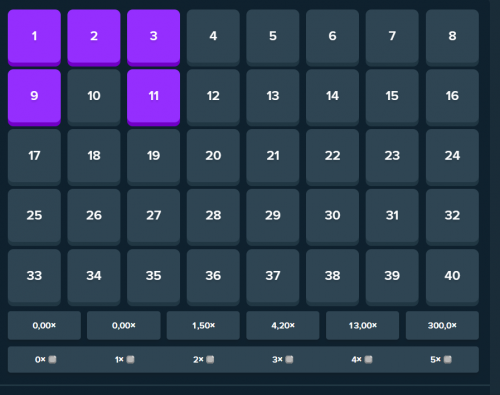Viewport: 500px width, 395px height.
Task: Choose the number 20 tile
Action: coord(213,157)
